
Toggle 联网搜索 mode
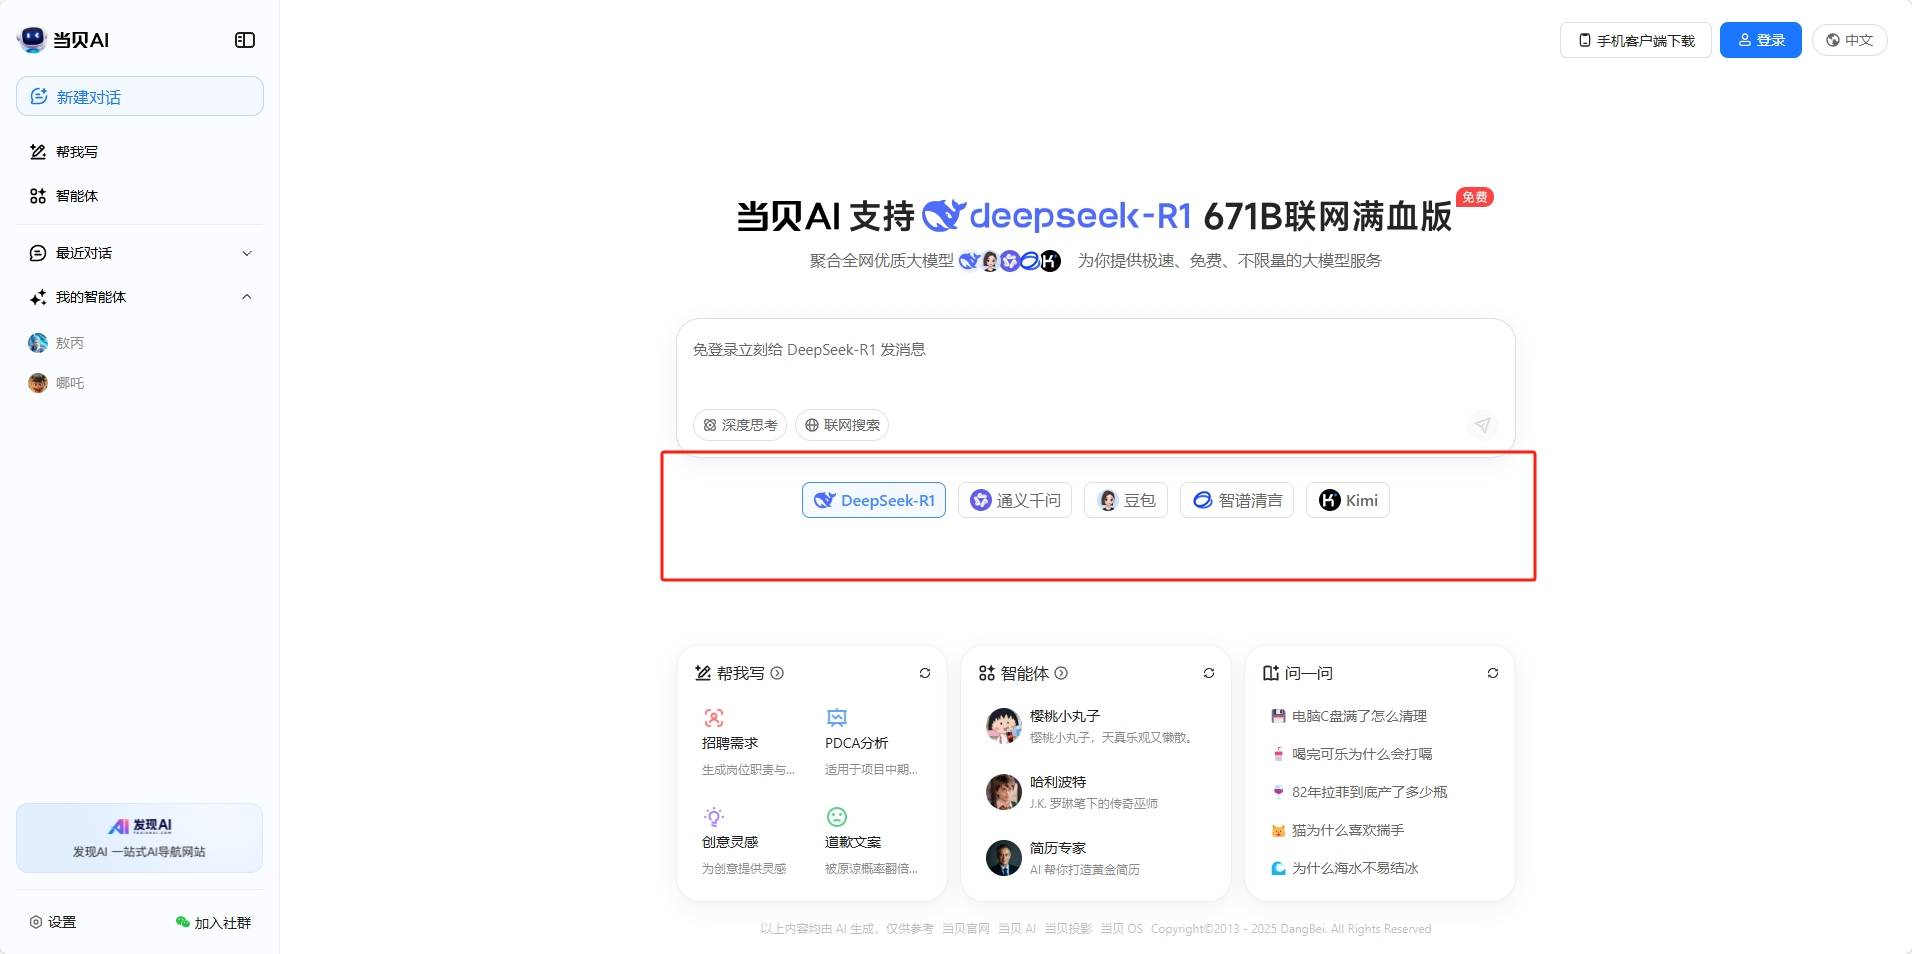tap(842, 425)
